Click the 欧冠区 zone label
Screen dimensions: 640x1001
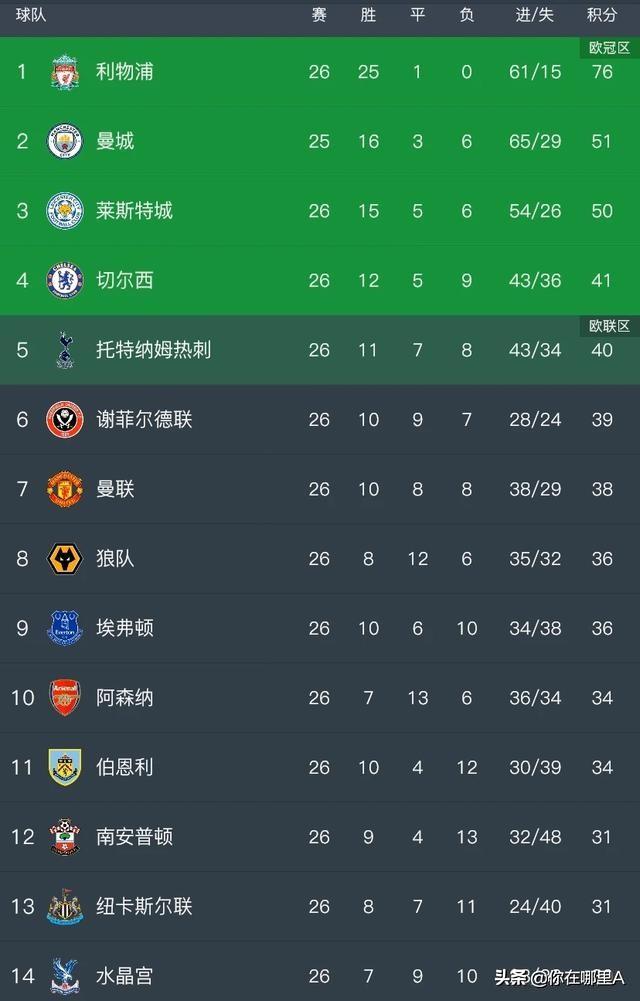(x=609, y=48)
